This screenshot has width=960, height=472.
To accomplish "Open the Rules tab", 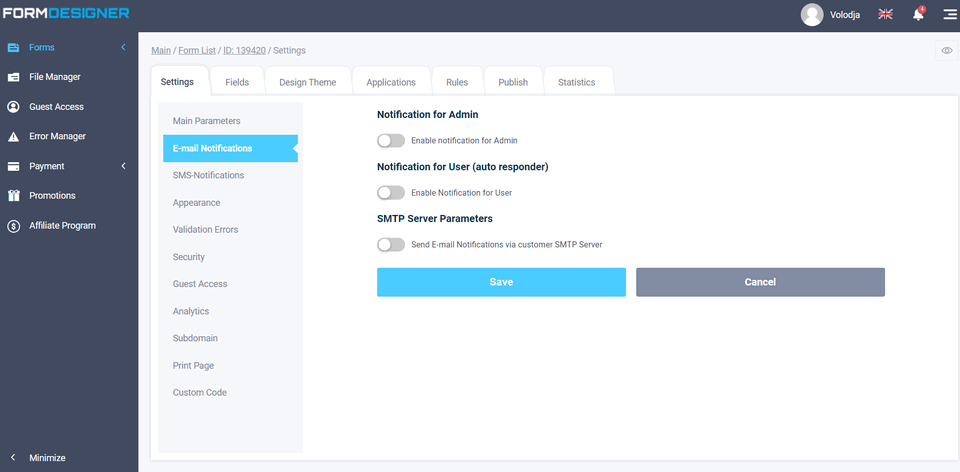I will [x=457, y=82].
